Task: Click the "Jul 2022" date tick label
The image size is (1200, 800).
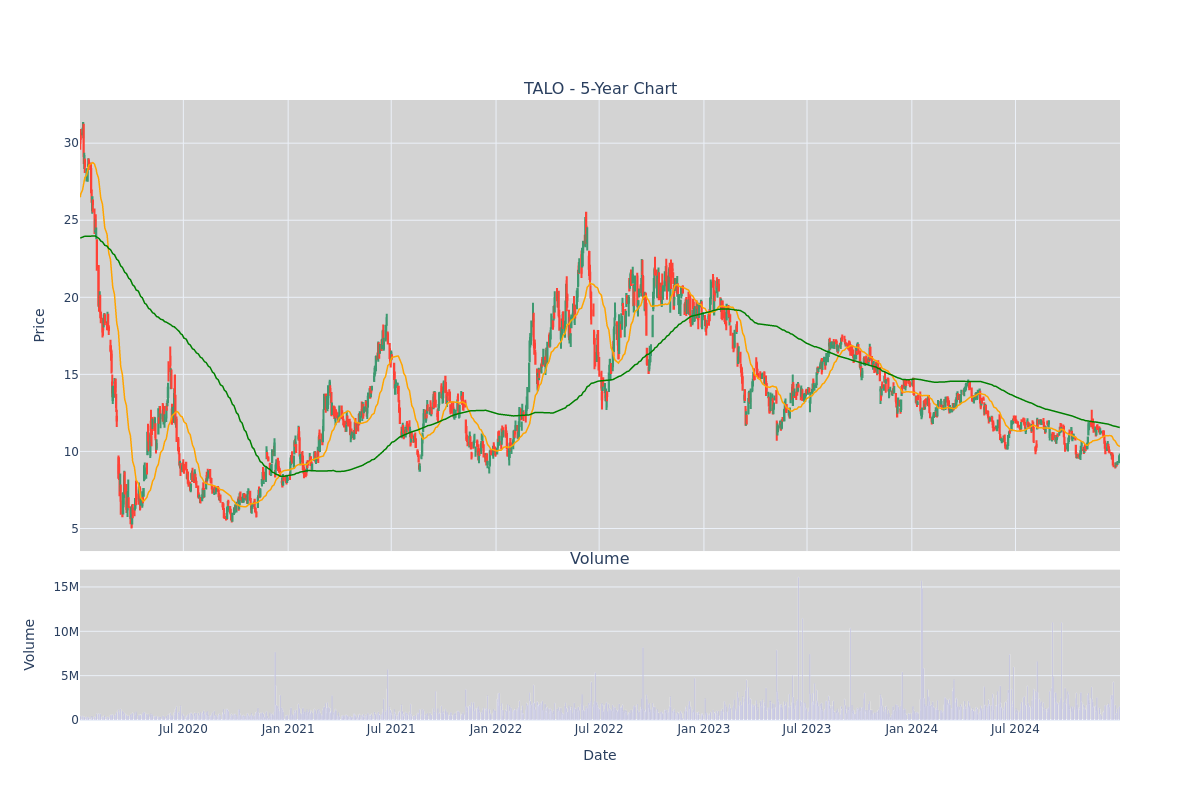Action: pos(599,729)
